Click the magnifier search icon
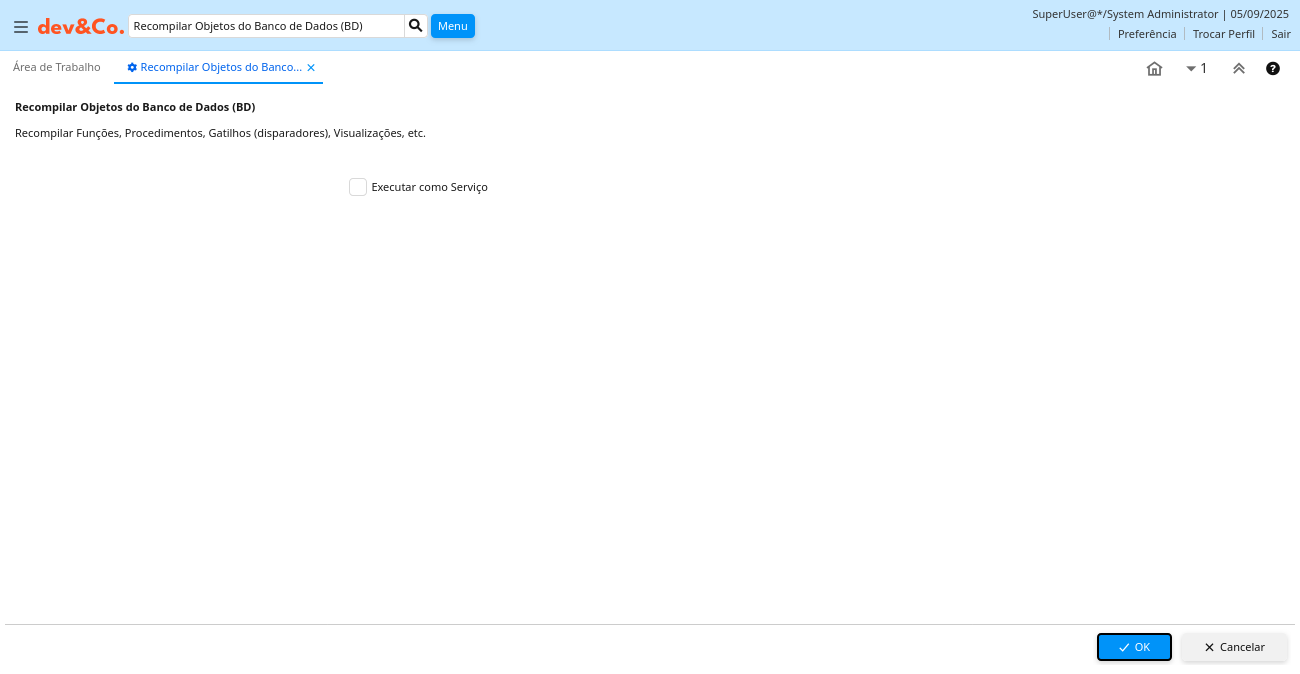This screenshot has height=674, width=1300. (416, 26)
